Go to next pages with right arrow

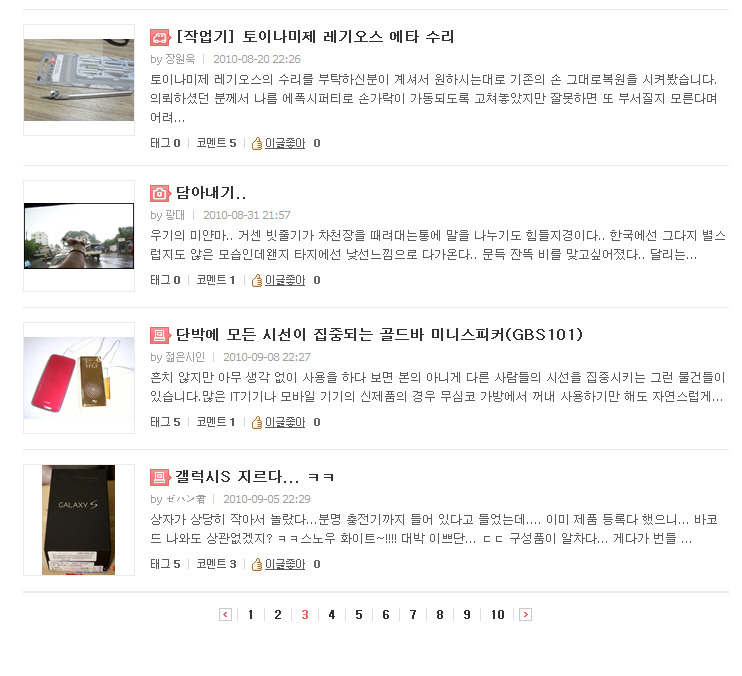(x=525, y=615)
